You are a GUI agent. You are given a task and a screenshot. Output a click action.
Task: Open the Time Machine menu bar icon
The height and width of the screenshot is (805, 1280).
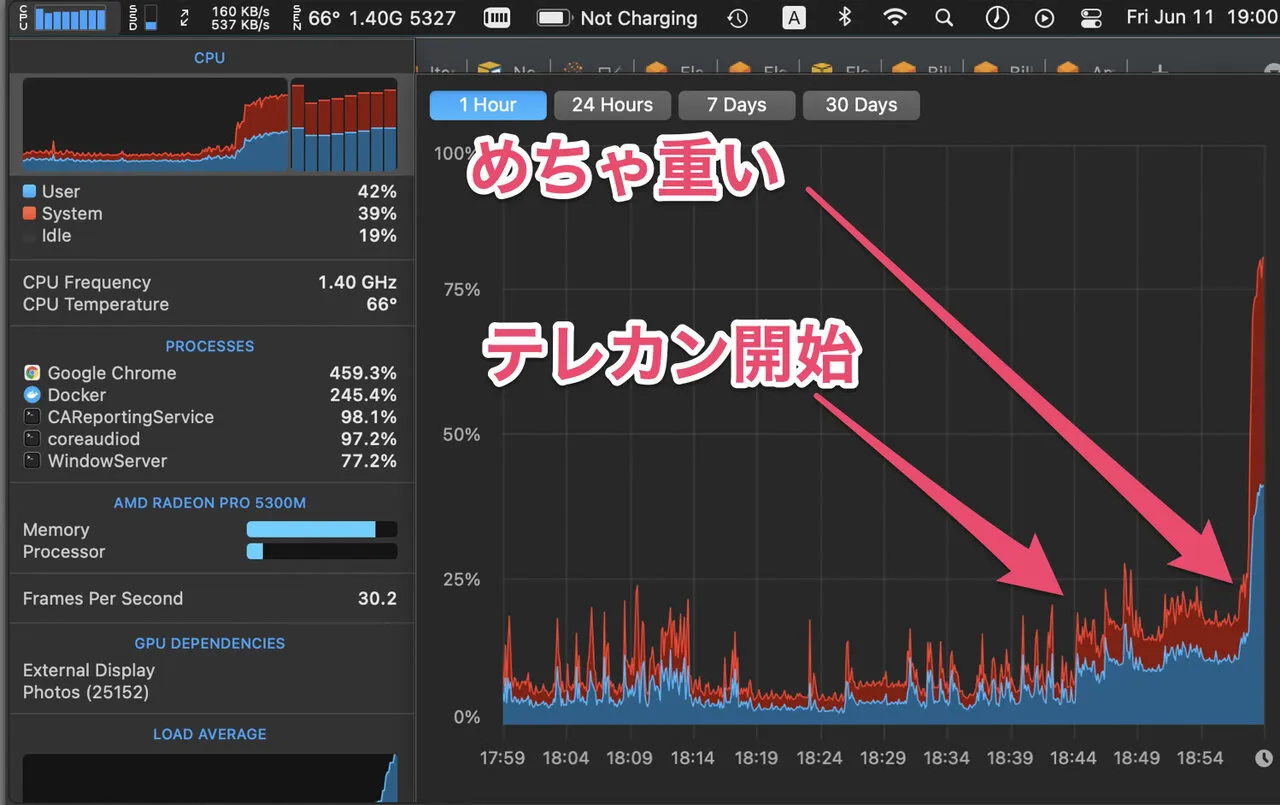(x=738, y=18)
